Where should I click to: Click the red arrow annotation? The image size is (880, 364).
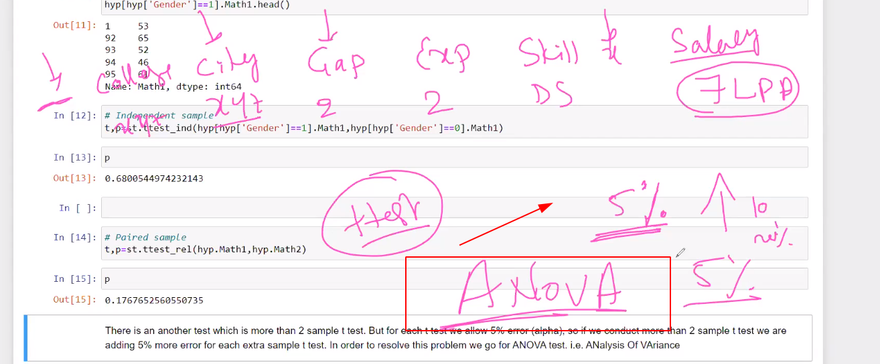pyautogui.click(x=506, y=224)
